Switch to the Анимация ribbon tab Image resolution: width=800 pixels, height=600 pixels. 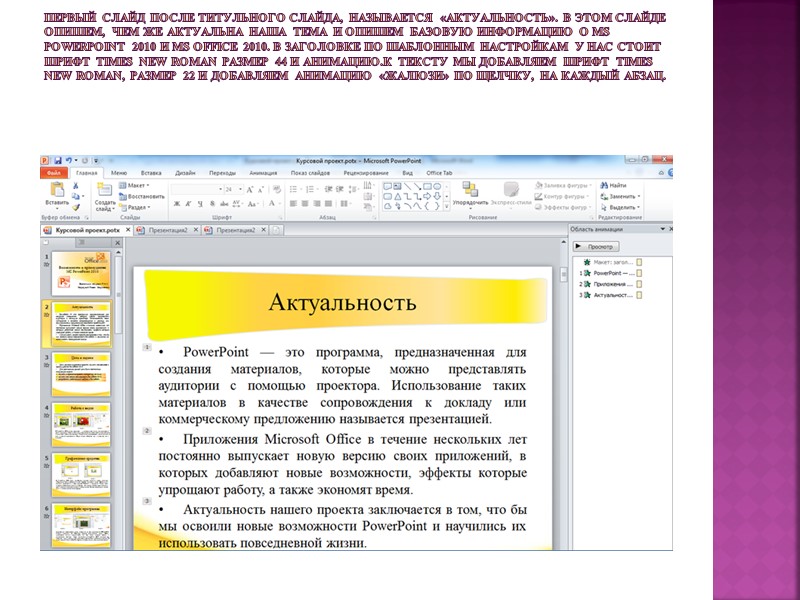click(263, 173)
